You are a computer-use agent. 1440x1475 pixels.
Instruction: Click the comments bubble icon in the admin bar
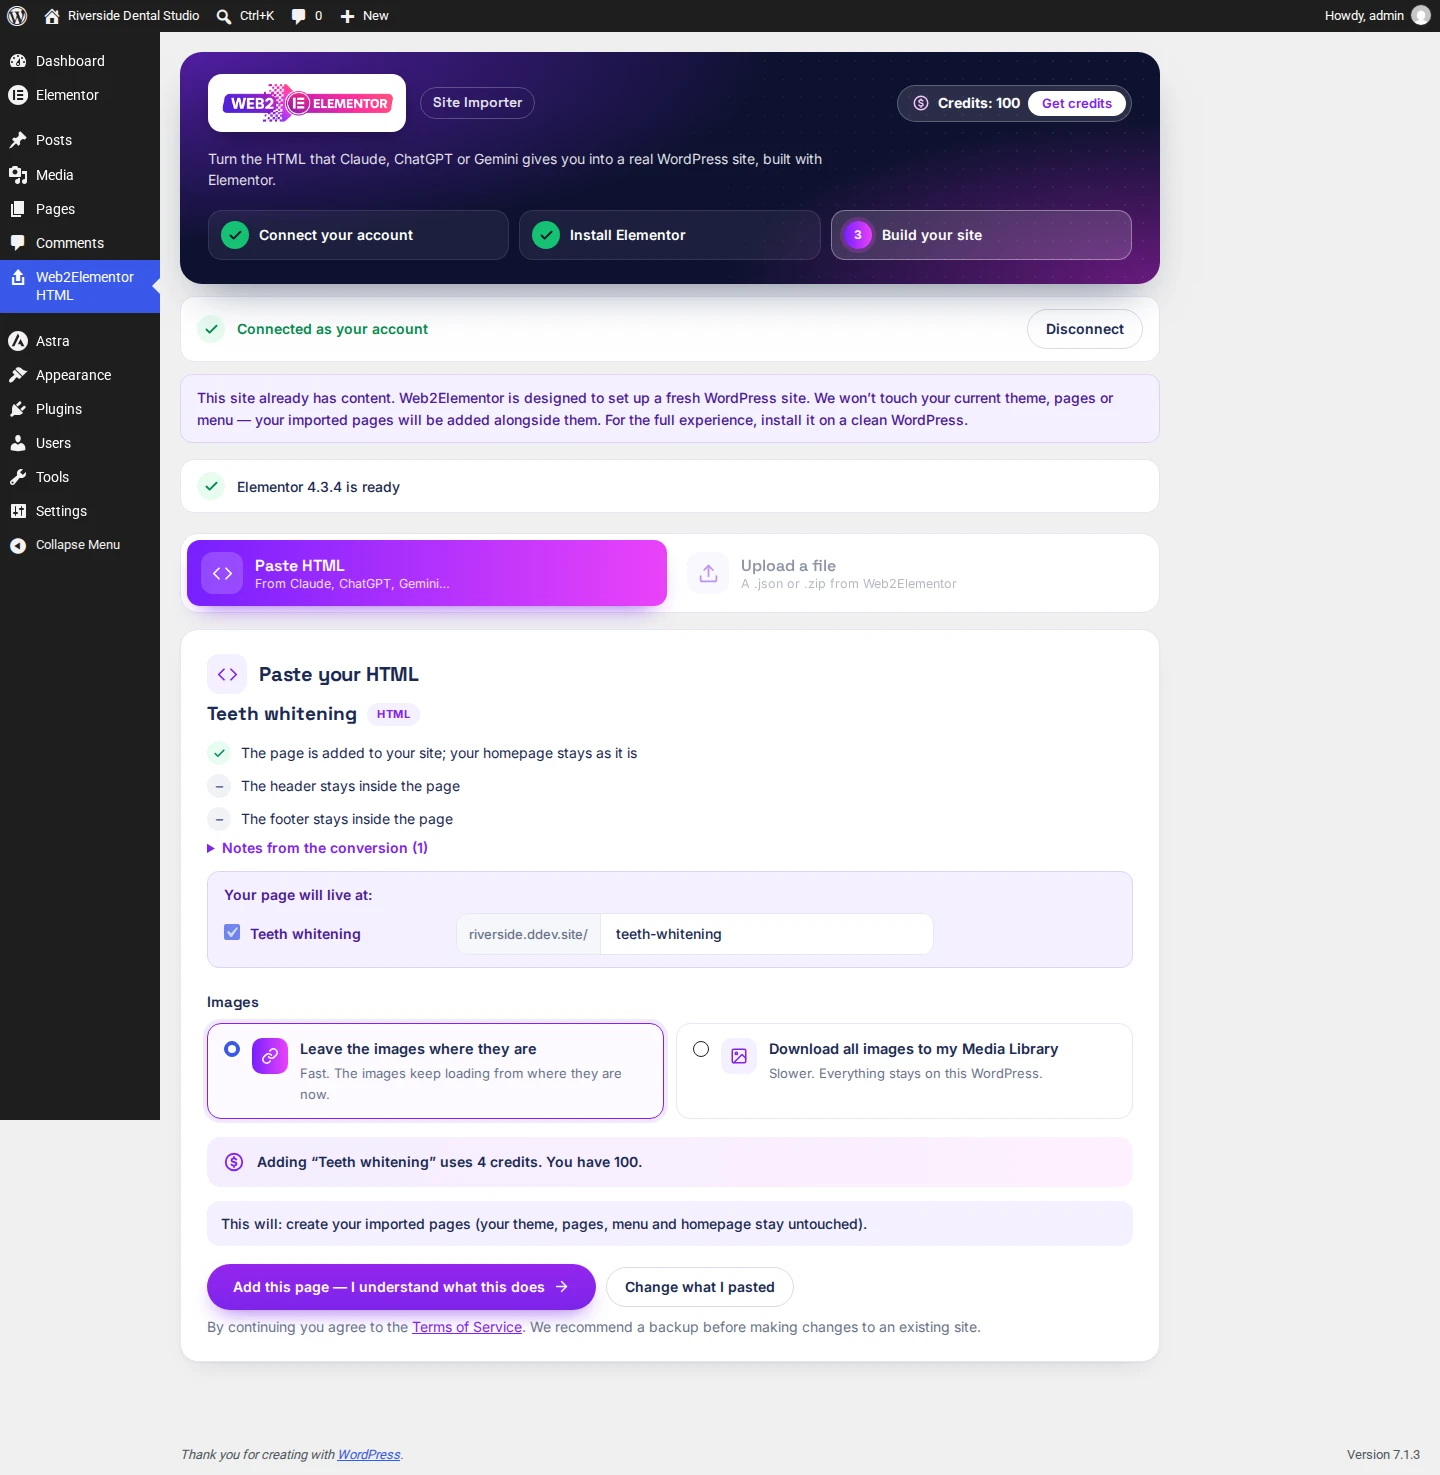coord(298,16)
